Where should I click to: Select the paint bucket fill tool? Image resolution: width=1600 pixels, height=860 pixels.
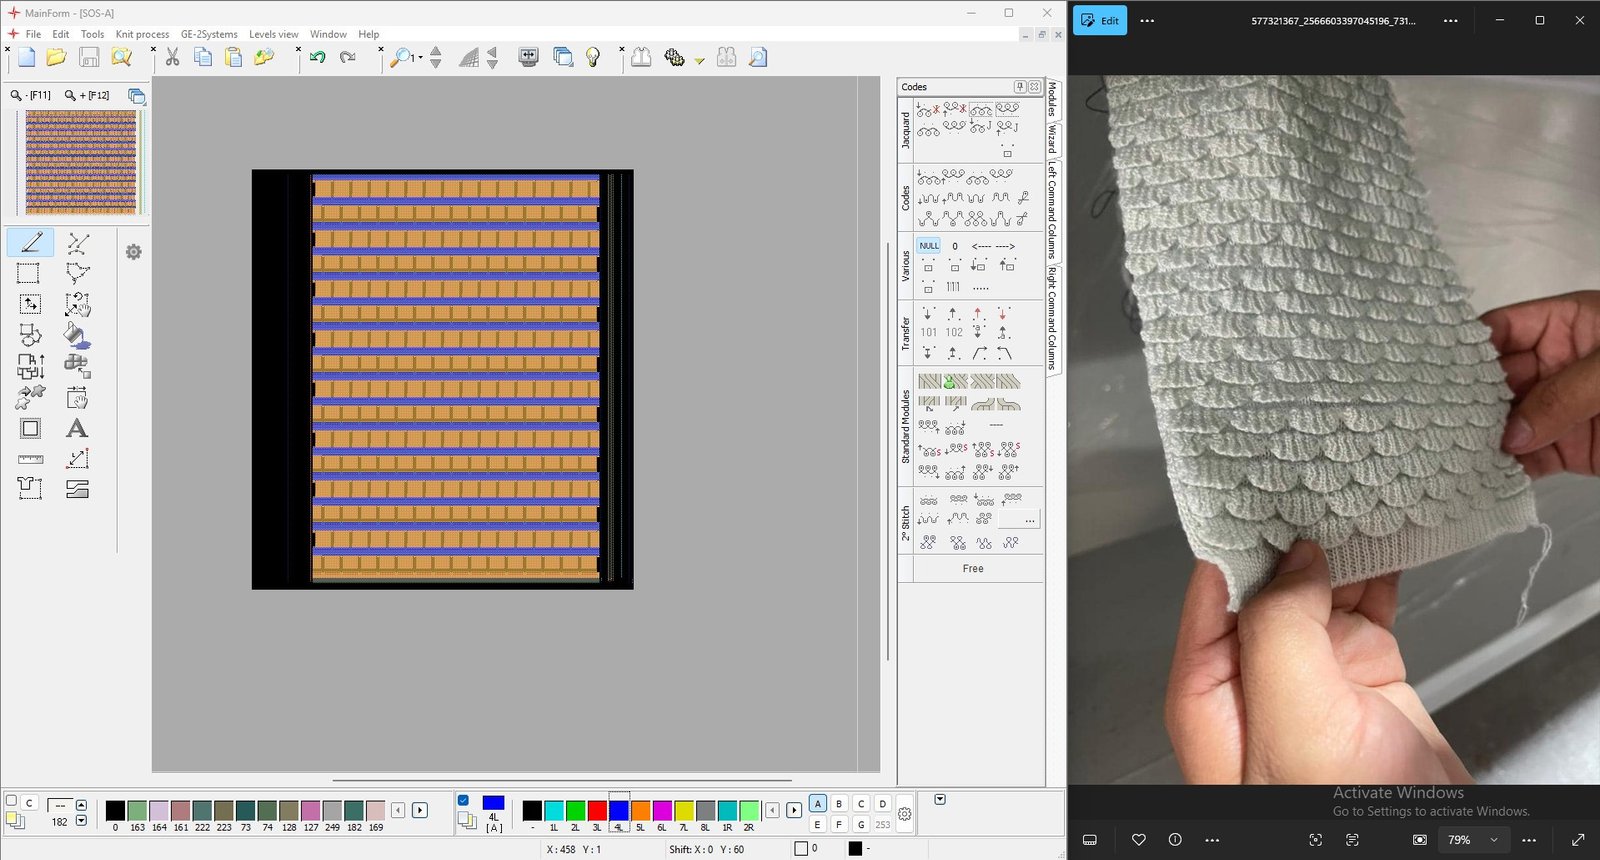pos(77,335)
